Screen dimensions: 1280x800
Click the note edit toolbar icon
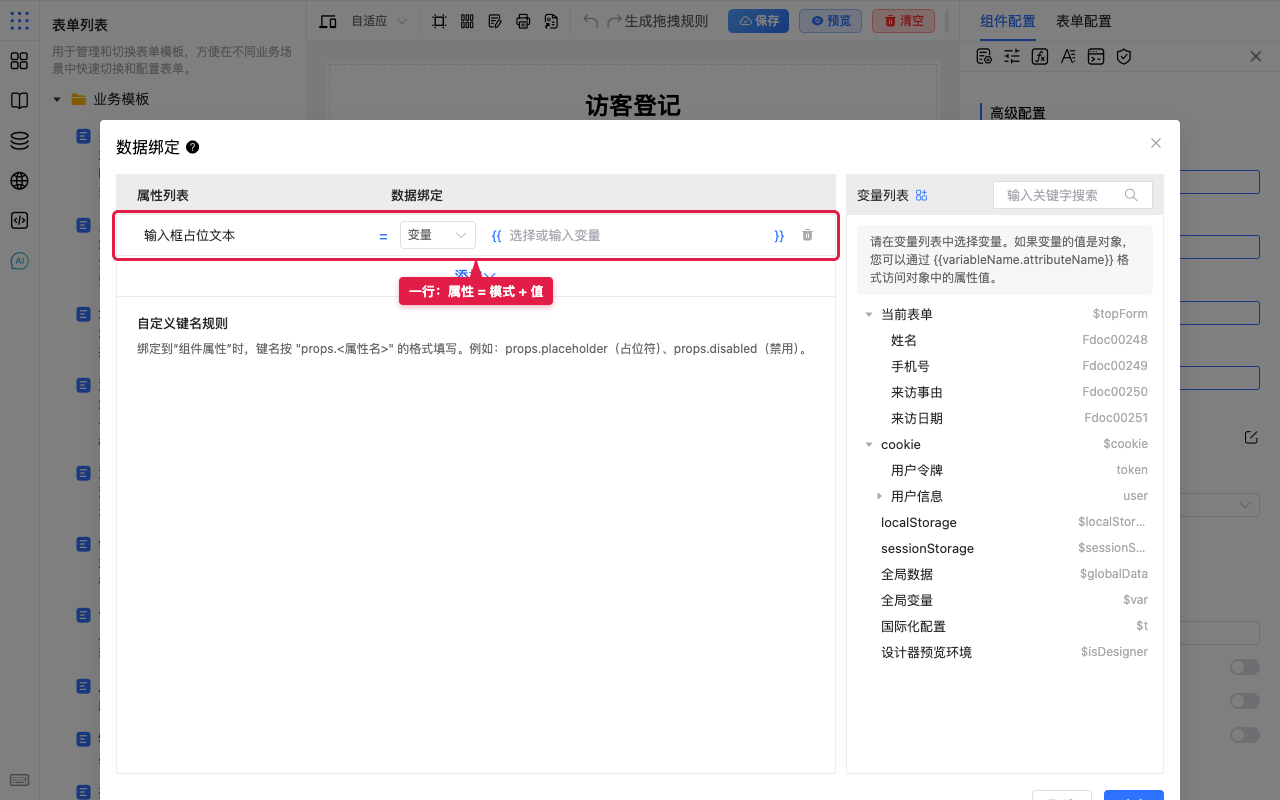click(x=495, y=21)
